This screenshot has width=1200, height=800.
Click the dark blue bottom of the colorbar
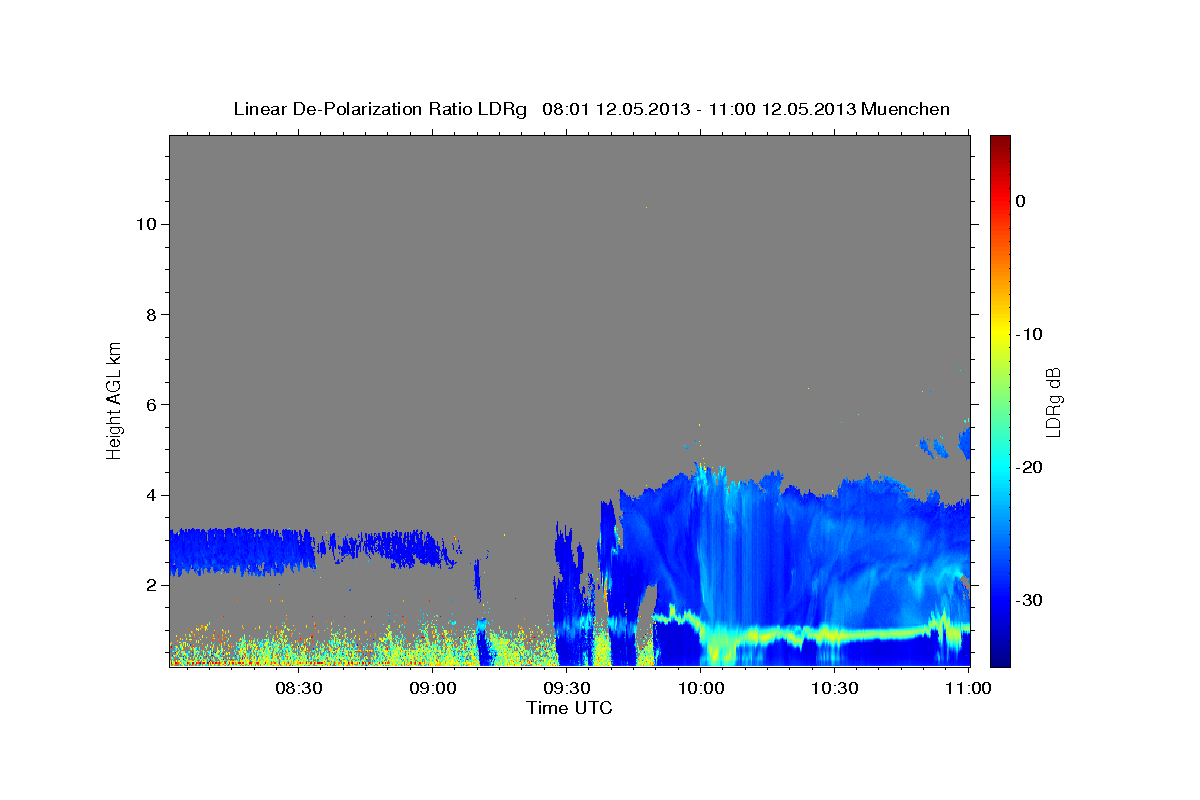click(x=999, y=657)
